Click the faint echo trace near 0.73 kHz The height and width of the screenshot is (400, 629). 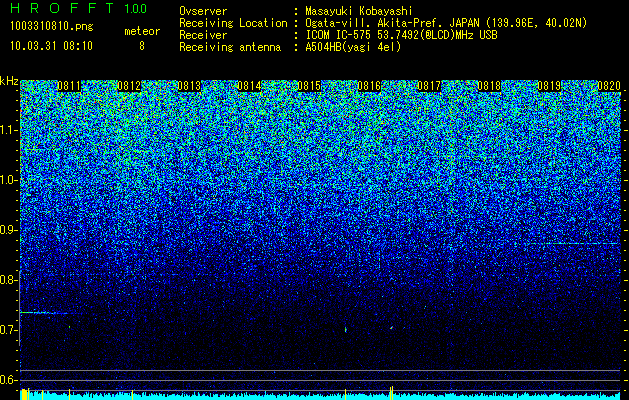point(49,313)
